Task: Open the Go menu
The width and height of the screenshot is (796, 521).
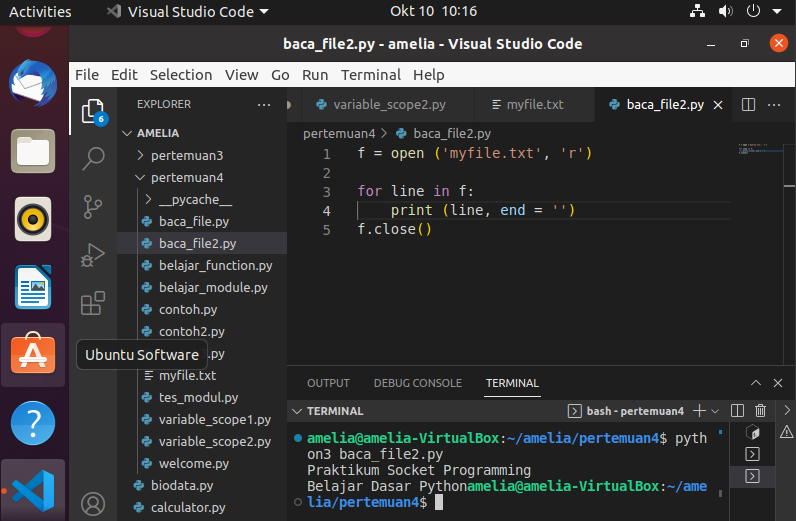Action: (x=280, y=75)
